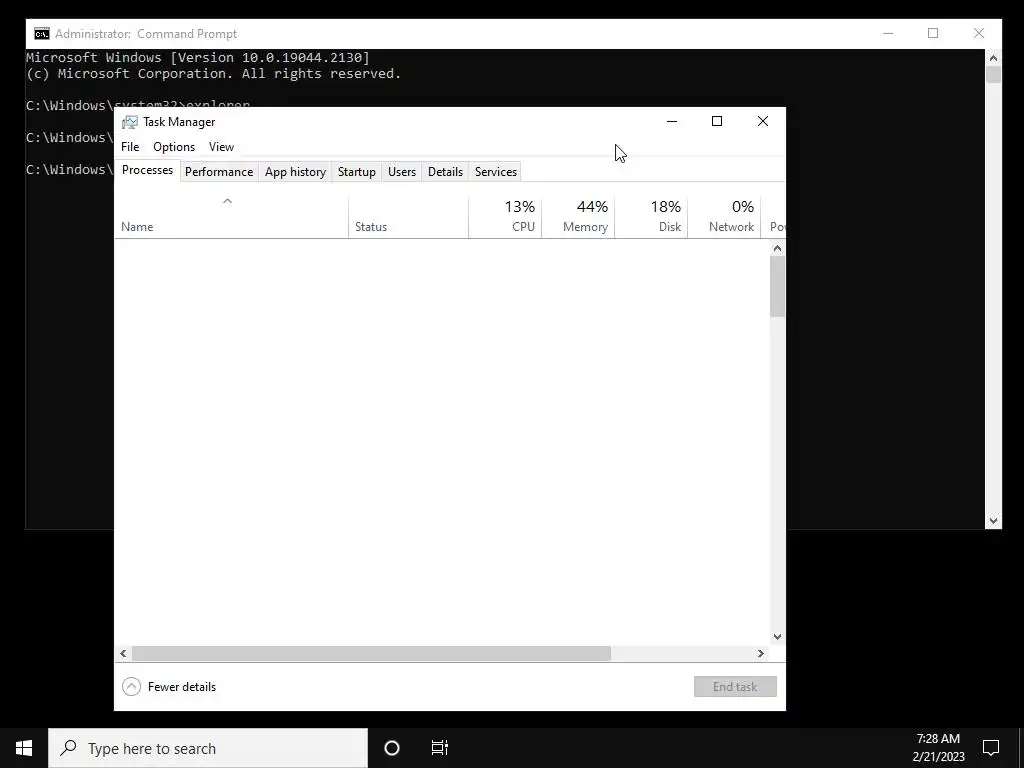Click Command Prompt scrollbar up arrow
This screenshot has height=768, width=1024.
click(x=993, y=57)
